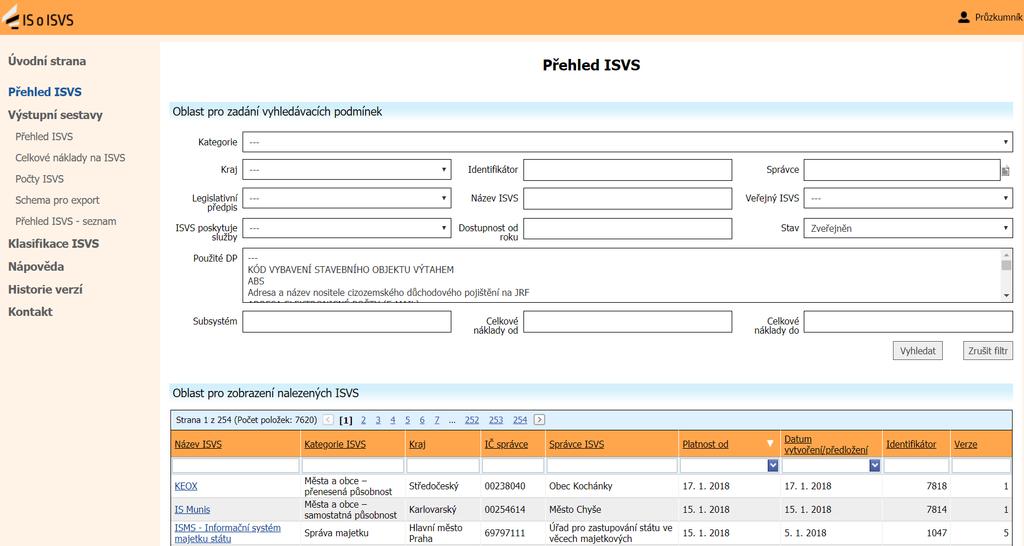Open ISMS - Informační systém majetku státu link
The height and width of the screenshot is (546, 1024).
click(x=227, y=533)
